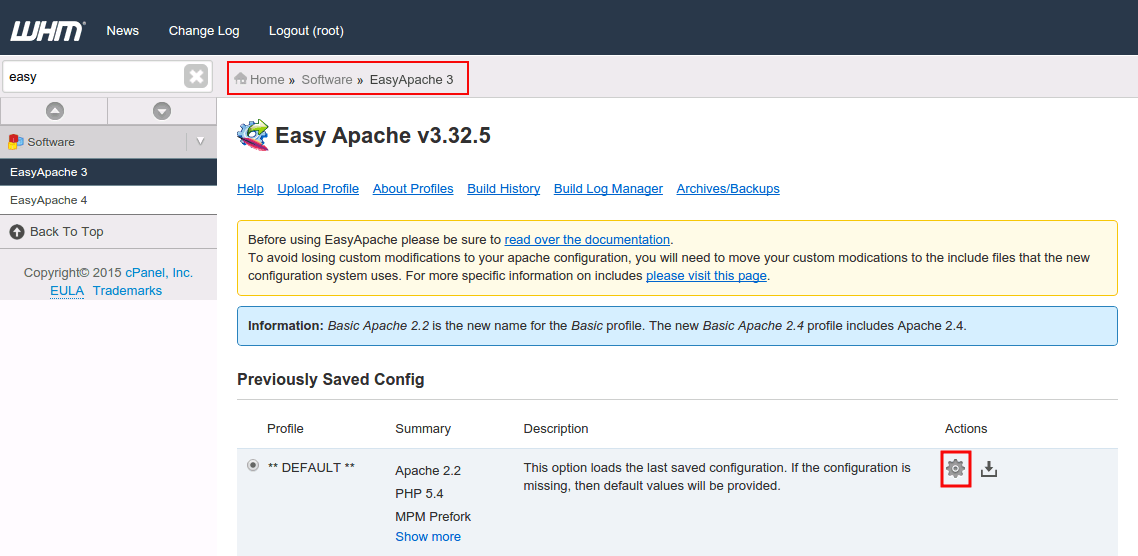Click the Software breadcrumb link
This screenshot has width=1138, height=556.
tap(327, 79)
